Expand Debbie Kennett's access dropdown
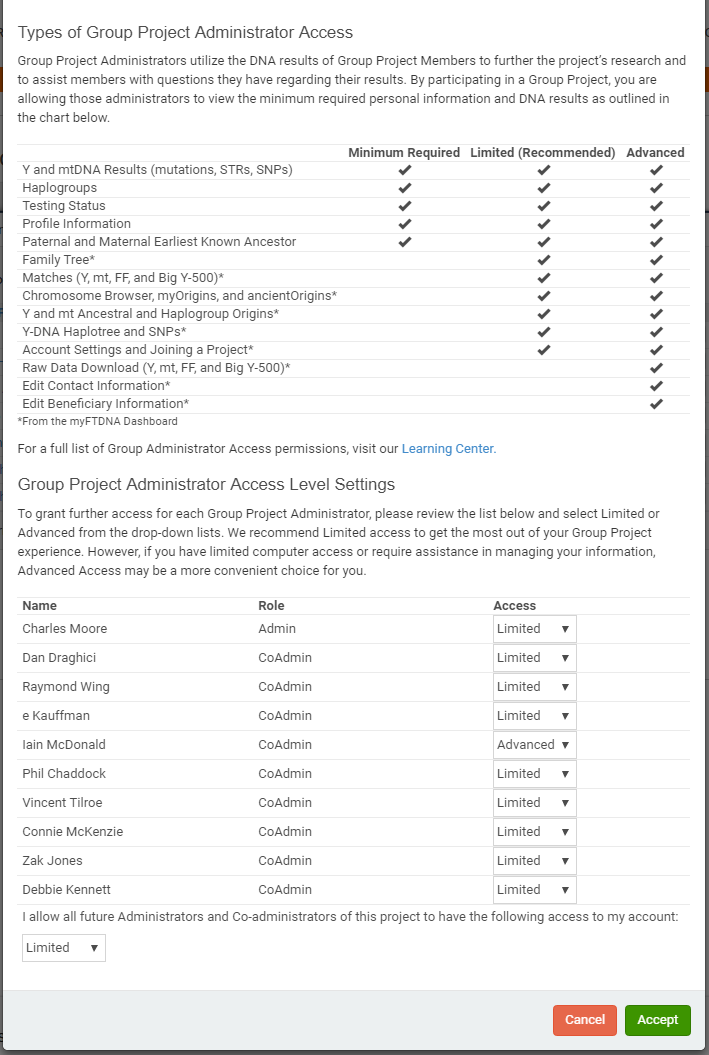Screen dimensions: 709x1055 pyautogui.click(x=534, y=890)
